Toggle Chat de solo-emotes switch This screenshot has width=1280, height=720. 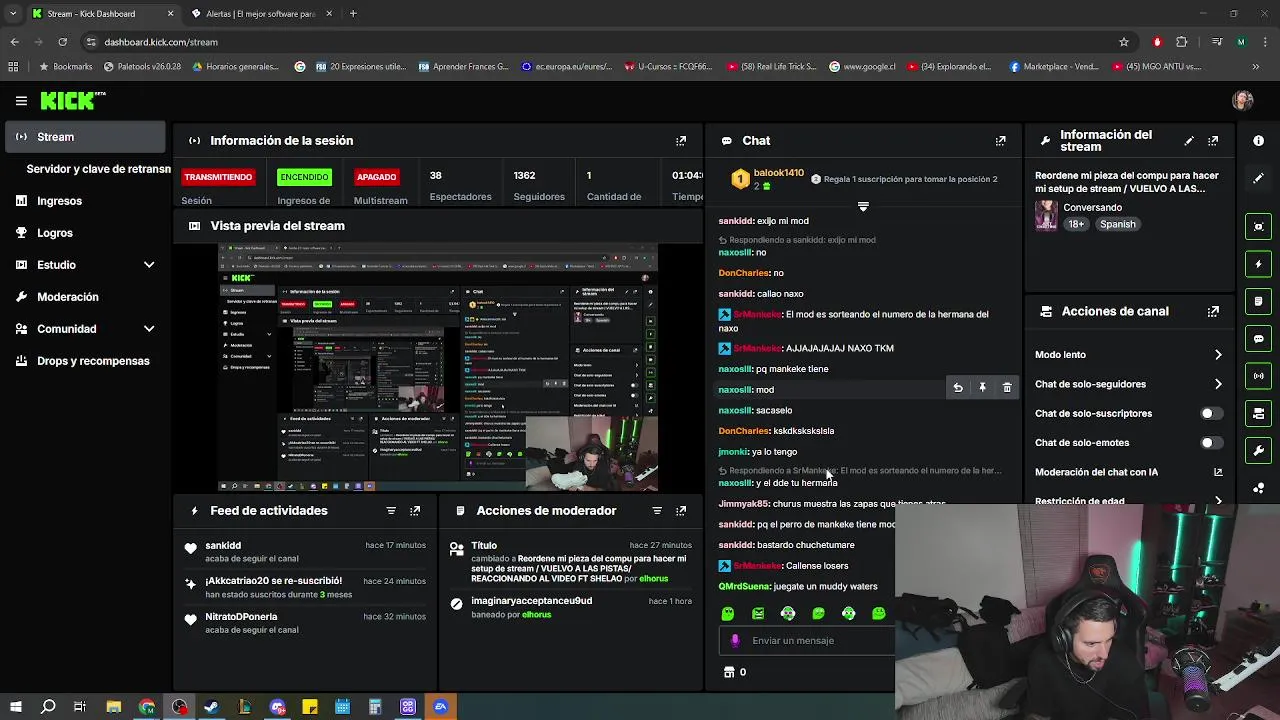[1211, 442]
